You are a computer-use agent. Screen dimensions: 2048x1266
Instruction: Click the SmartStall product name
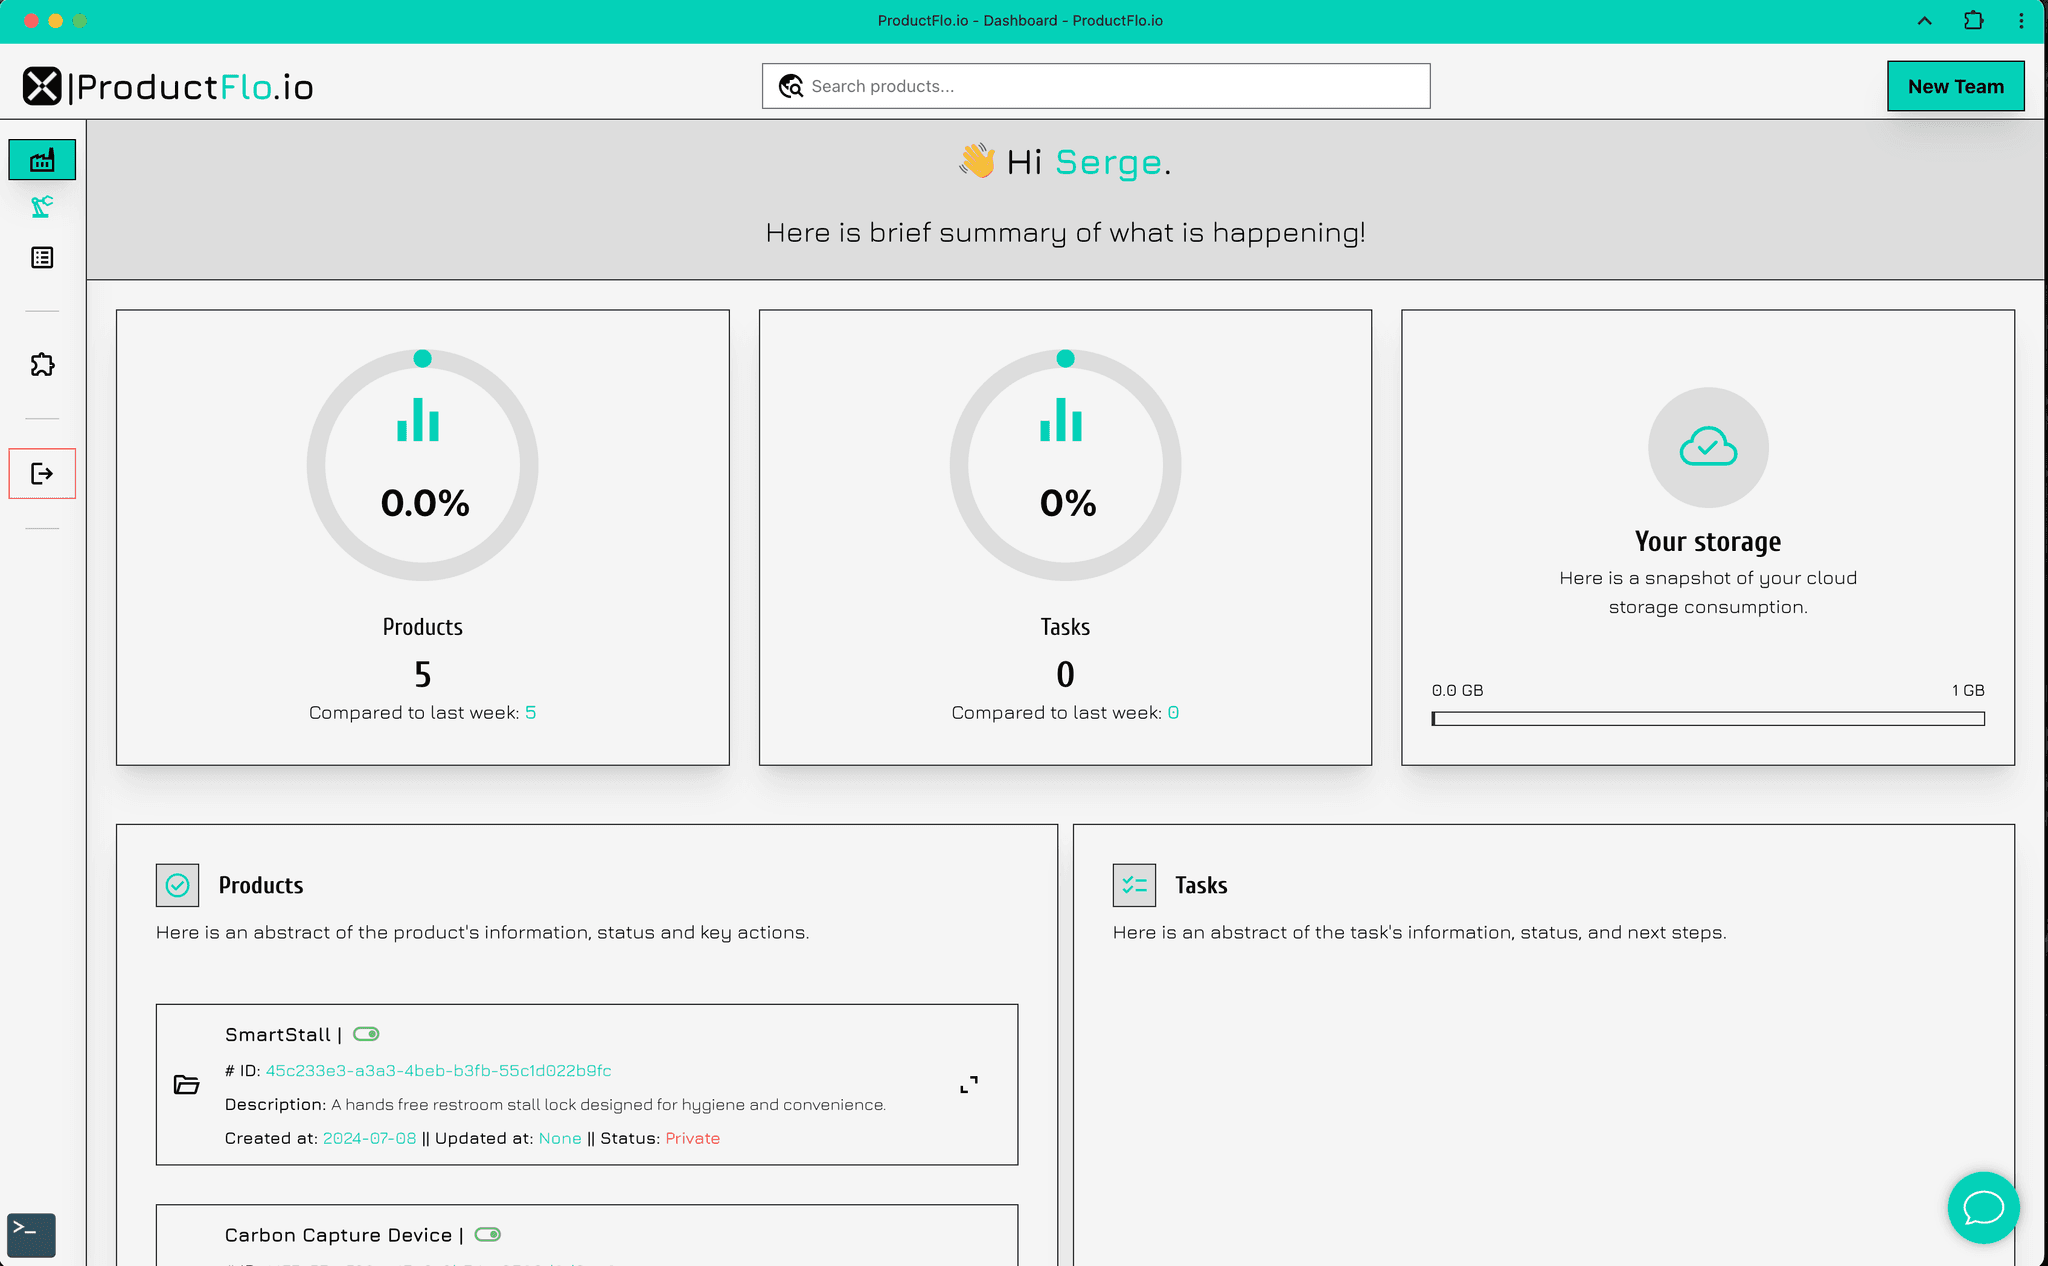tap(278, 1035)
